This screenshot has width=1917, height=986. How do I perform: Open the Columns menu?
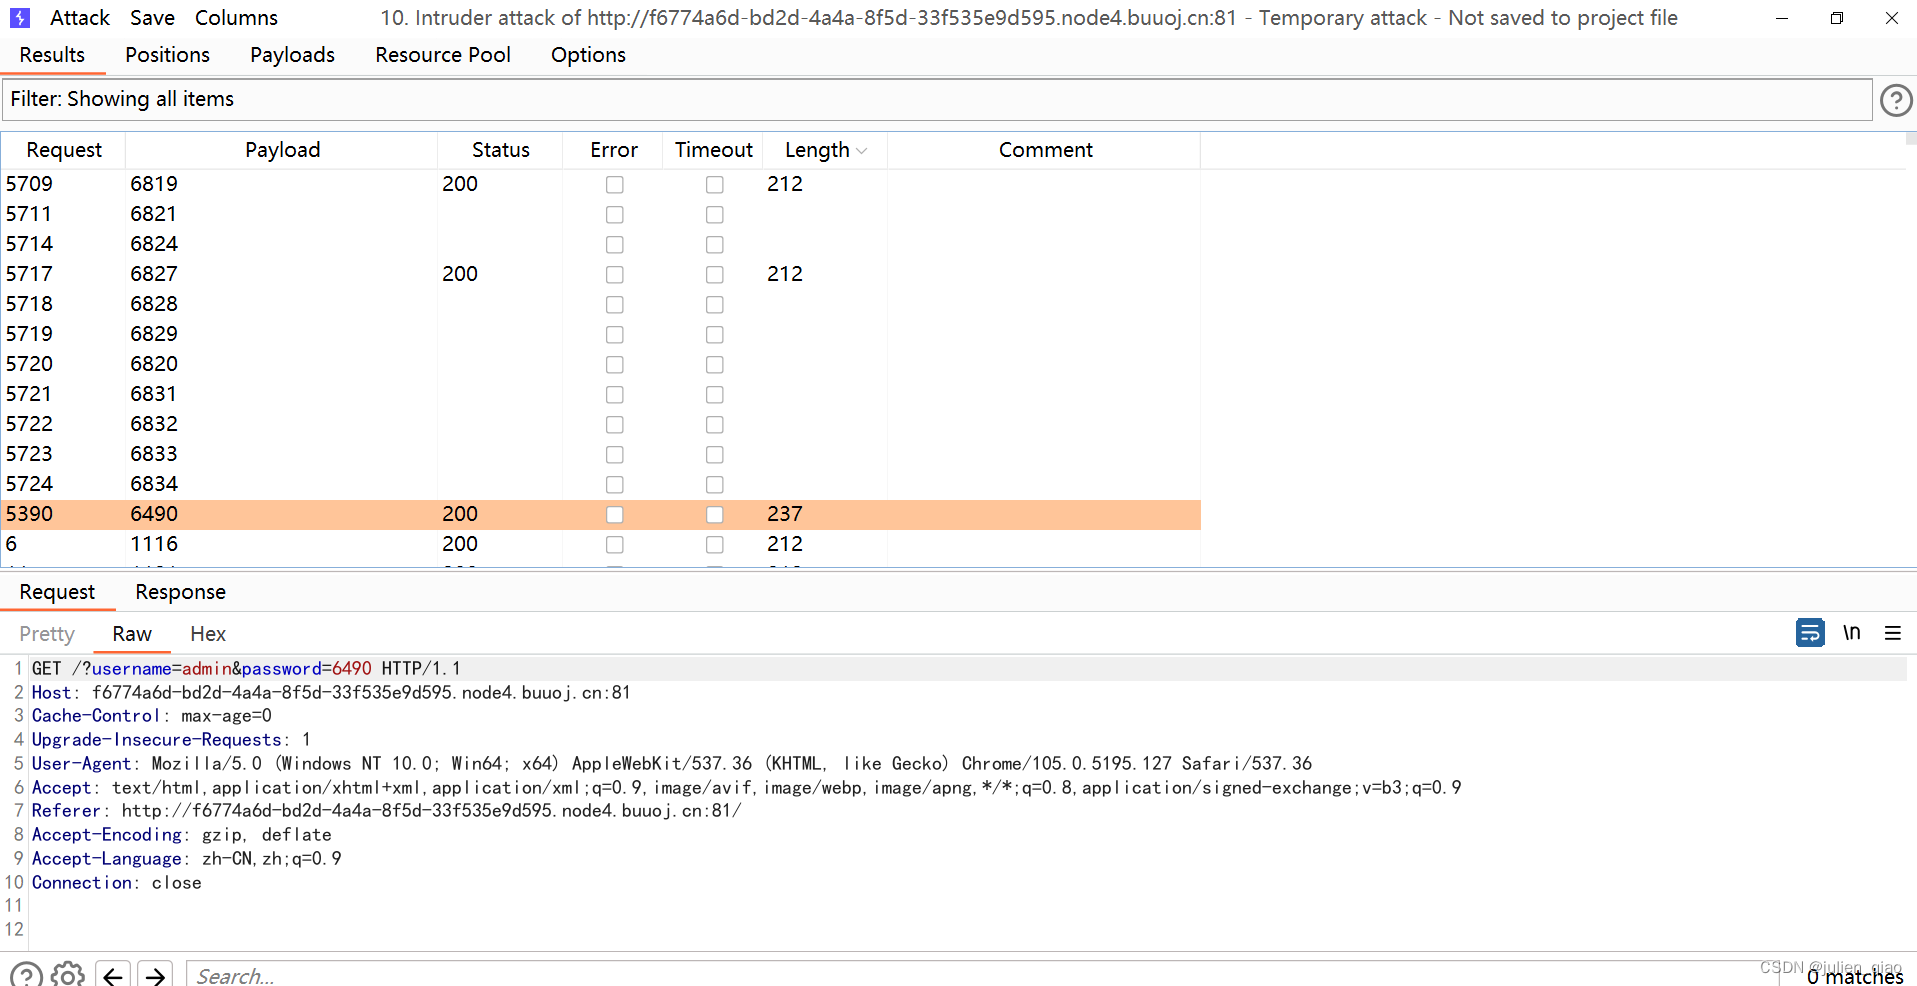click(x=236, y=18)
